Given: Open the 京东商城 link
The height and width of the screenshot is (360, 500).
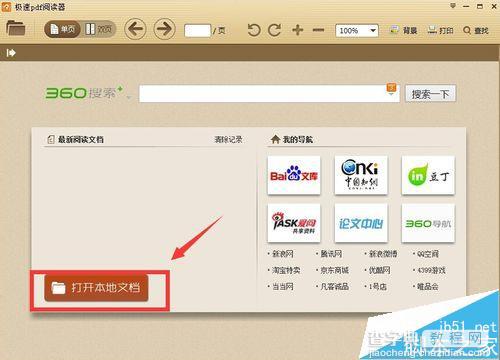Looking at the screenshot, I should tap(334, 270).
